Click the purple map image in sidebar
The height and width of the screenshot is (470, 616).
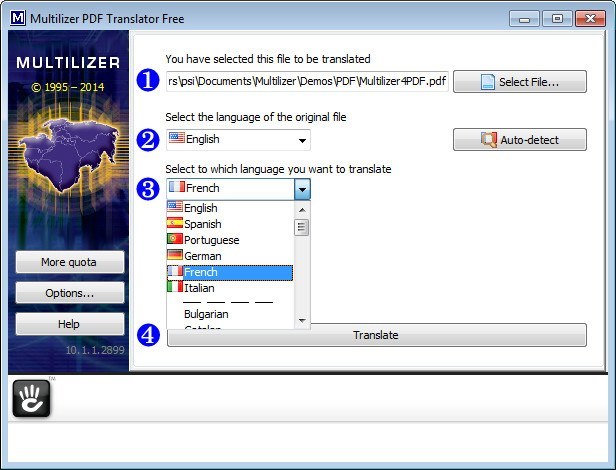(x=69, y=154)
